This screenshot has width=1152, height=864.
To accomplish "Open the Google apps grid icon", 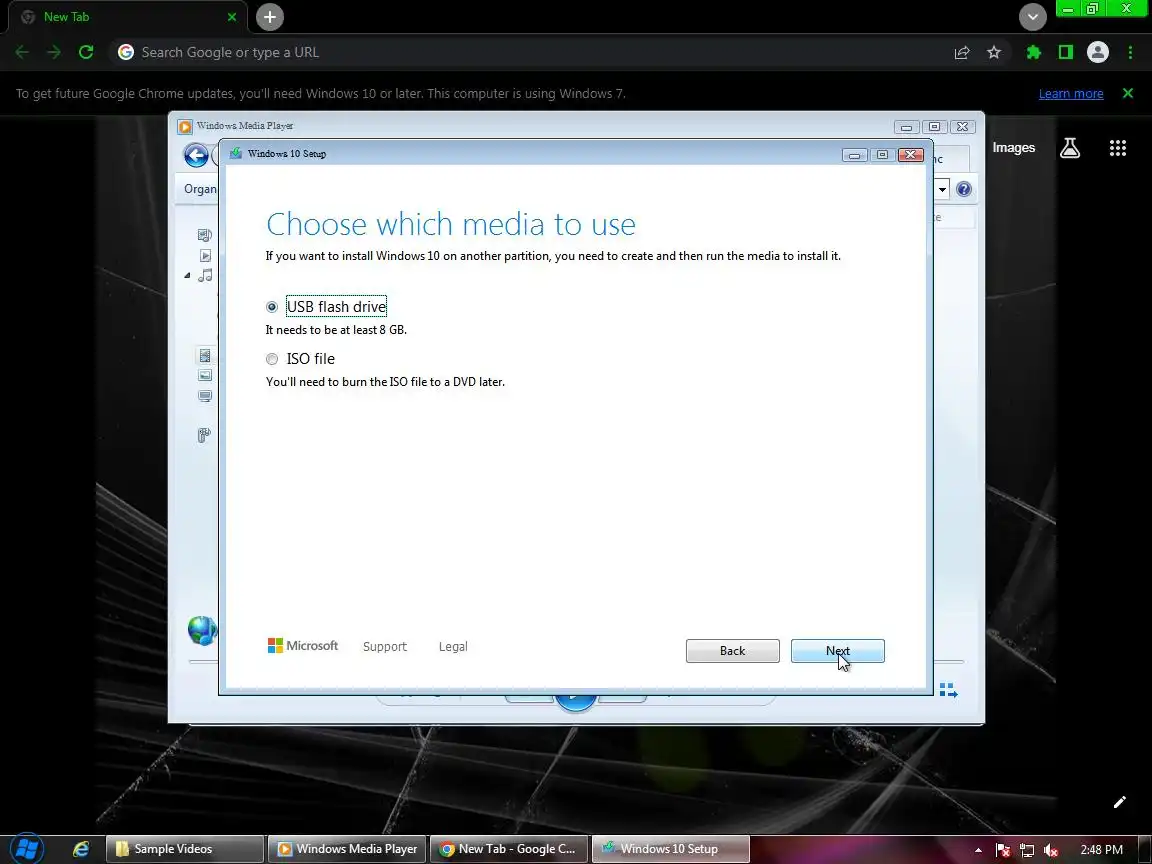I will tap(1117, 148).
